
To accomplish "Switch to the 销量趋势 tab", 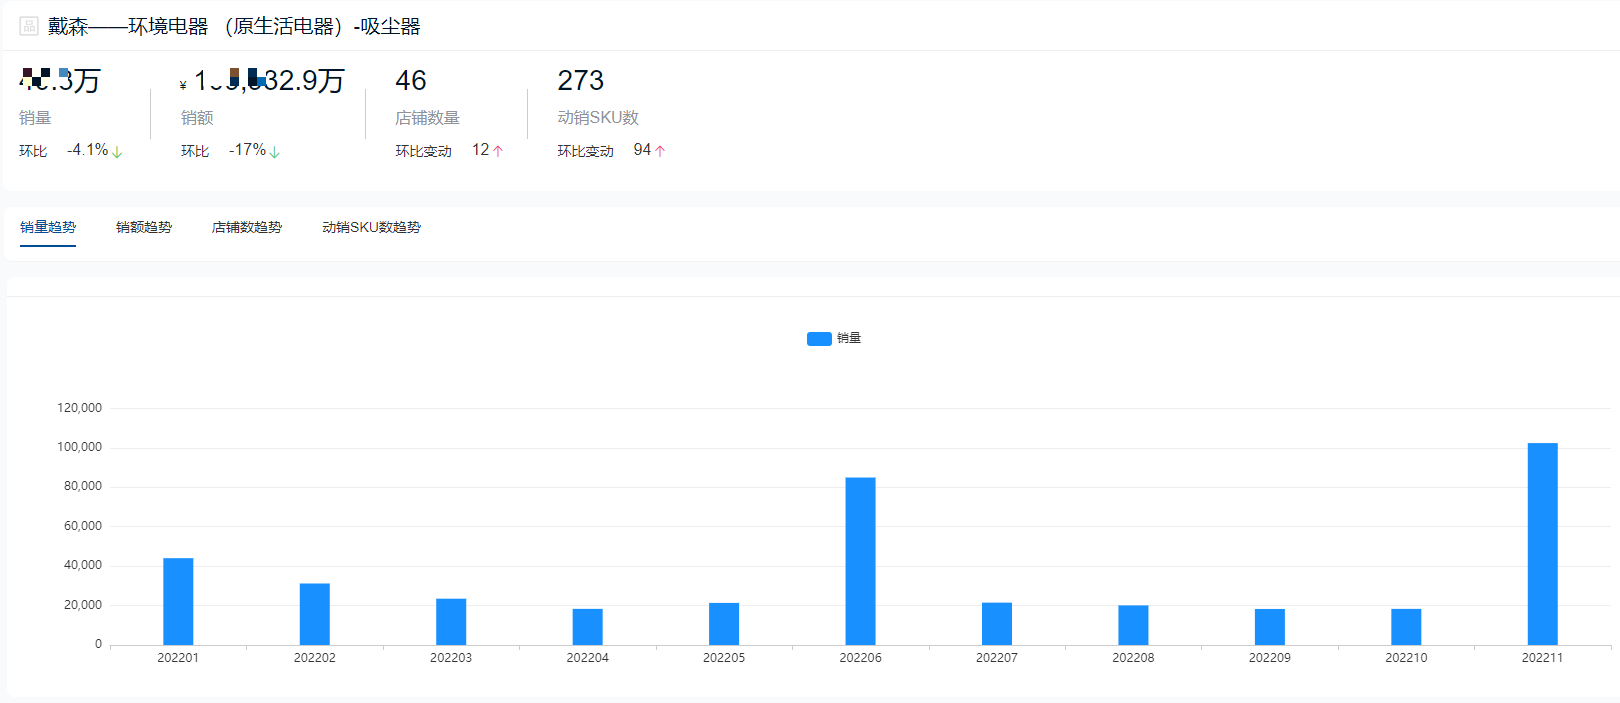I will [x=48, y=227].
